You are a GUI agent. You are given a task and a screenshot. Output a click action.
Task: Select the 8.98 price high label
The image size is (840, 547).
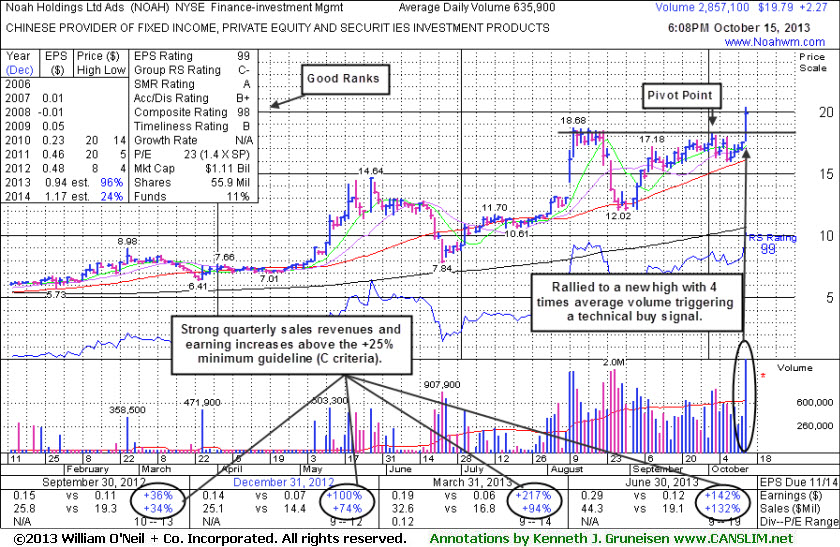(x=128, y=242)
